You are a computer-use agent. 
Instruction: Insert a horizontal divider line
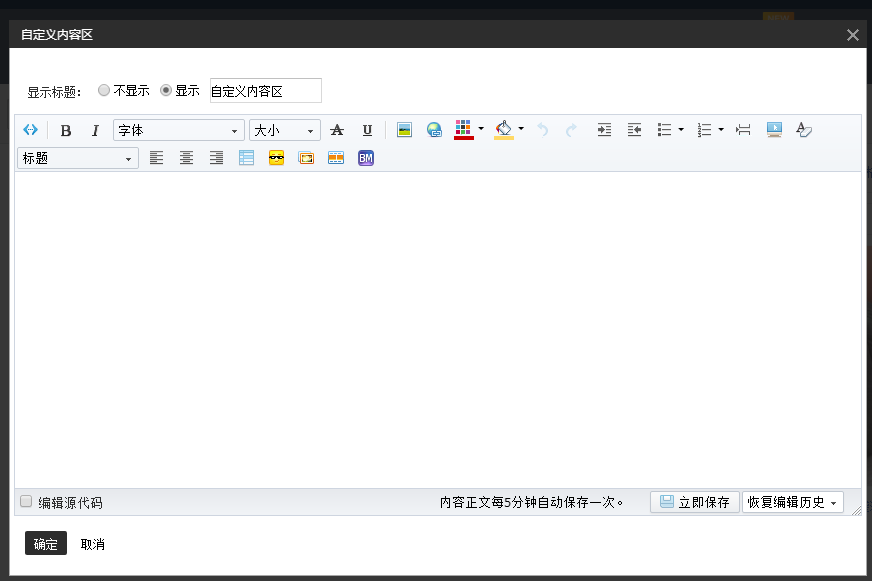coord(743,130)
